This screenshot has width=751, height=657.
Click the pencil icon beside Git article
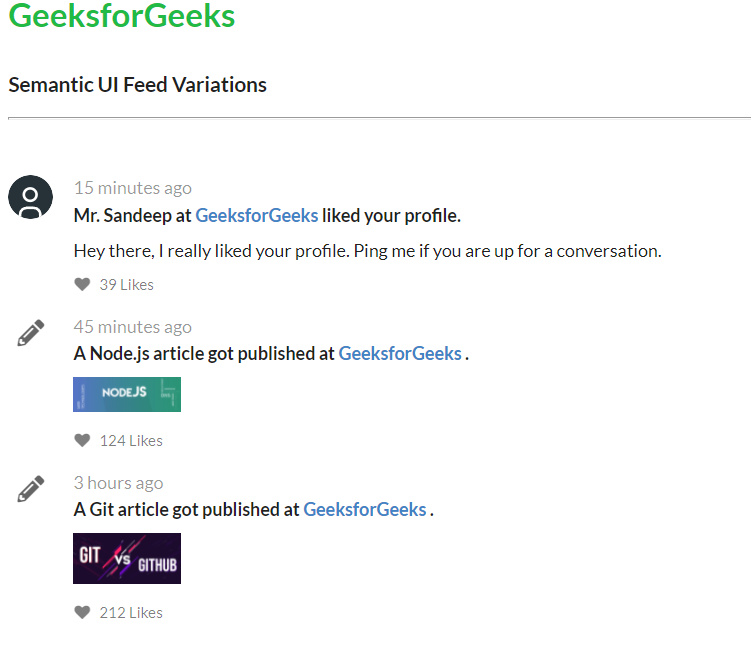coord(31,489)
